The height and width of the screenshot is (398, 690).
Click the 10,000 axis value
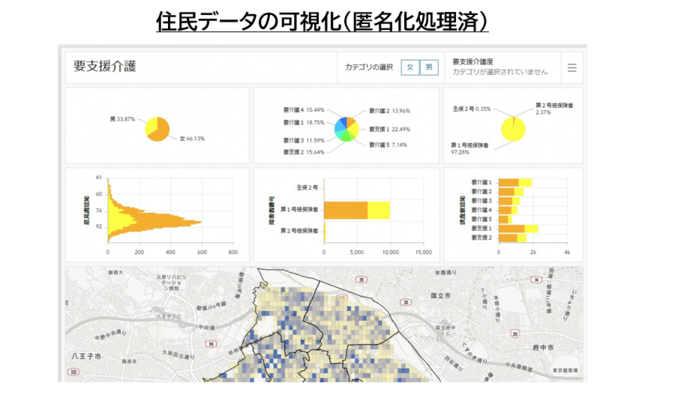[x=390, y=252]
